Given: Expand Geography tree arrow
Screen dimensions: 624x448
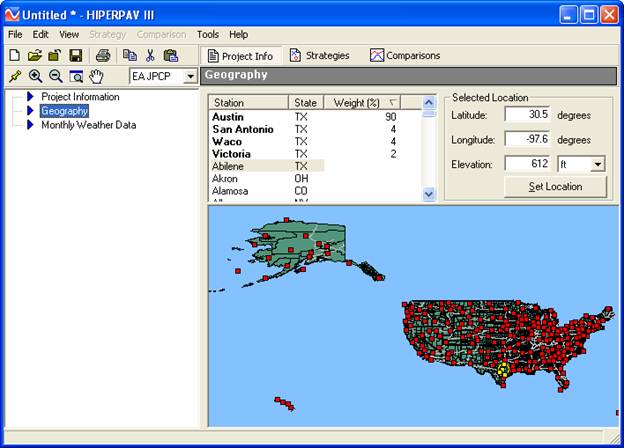Looking at the screenshot, I should [30, 111].
